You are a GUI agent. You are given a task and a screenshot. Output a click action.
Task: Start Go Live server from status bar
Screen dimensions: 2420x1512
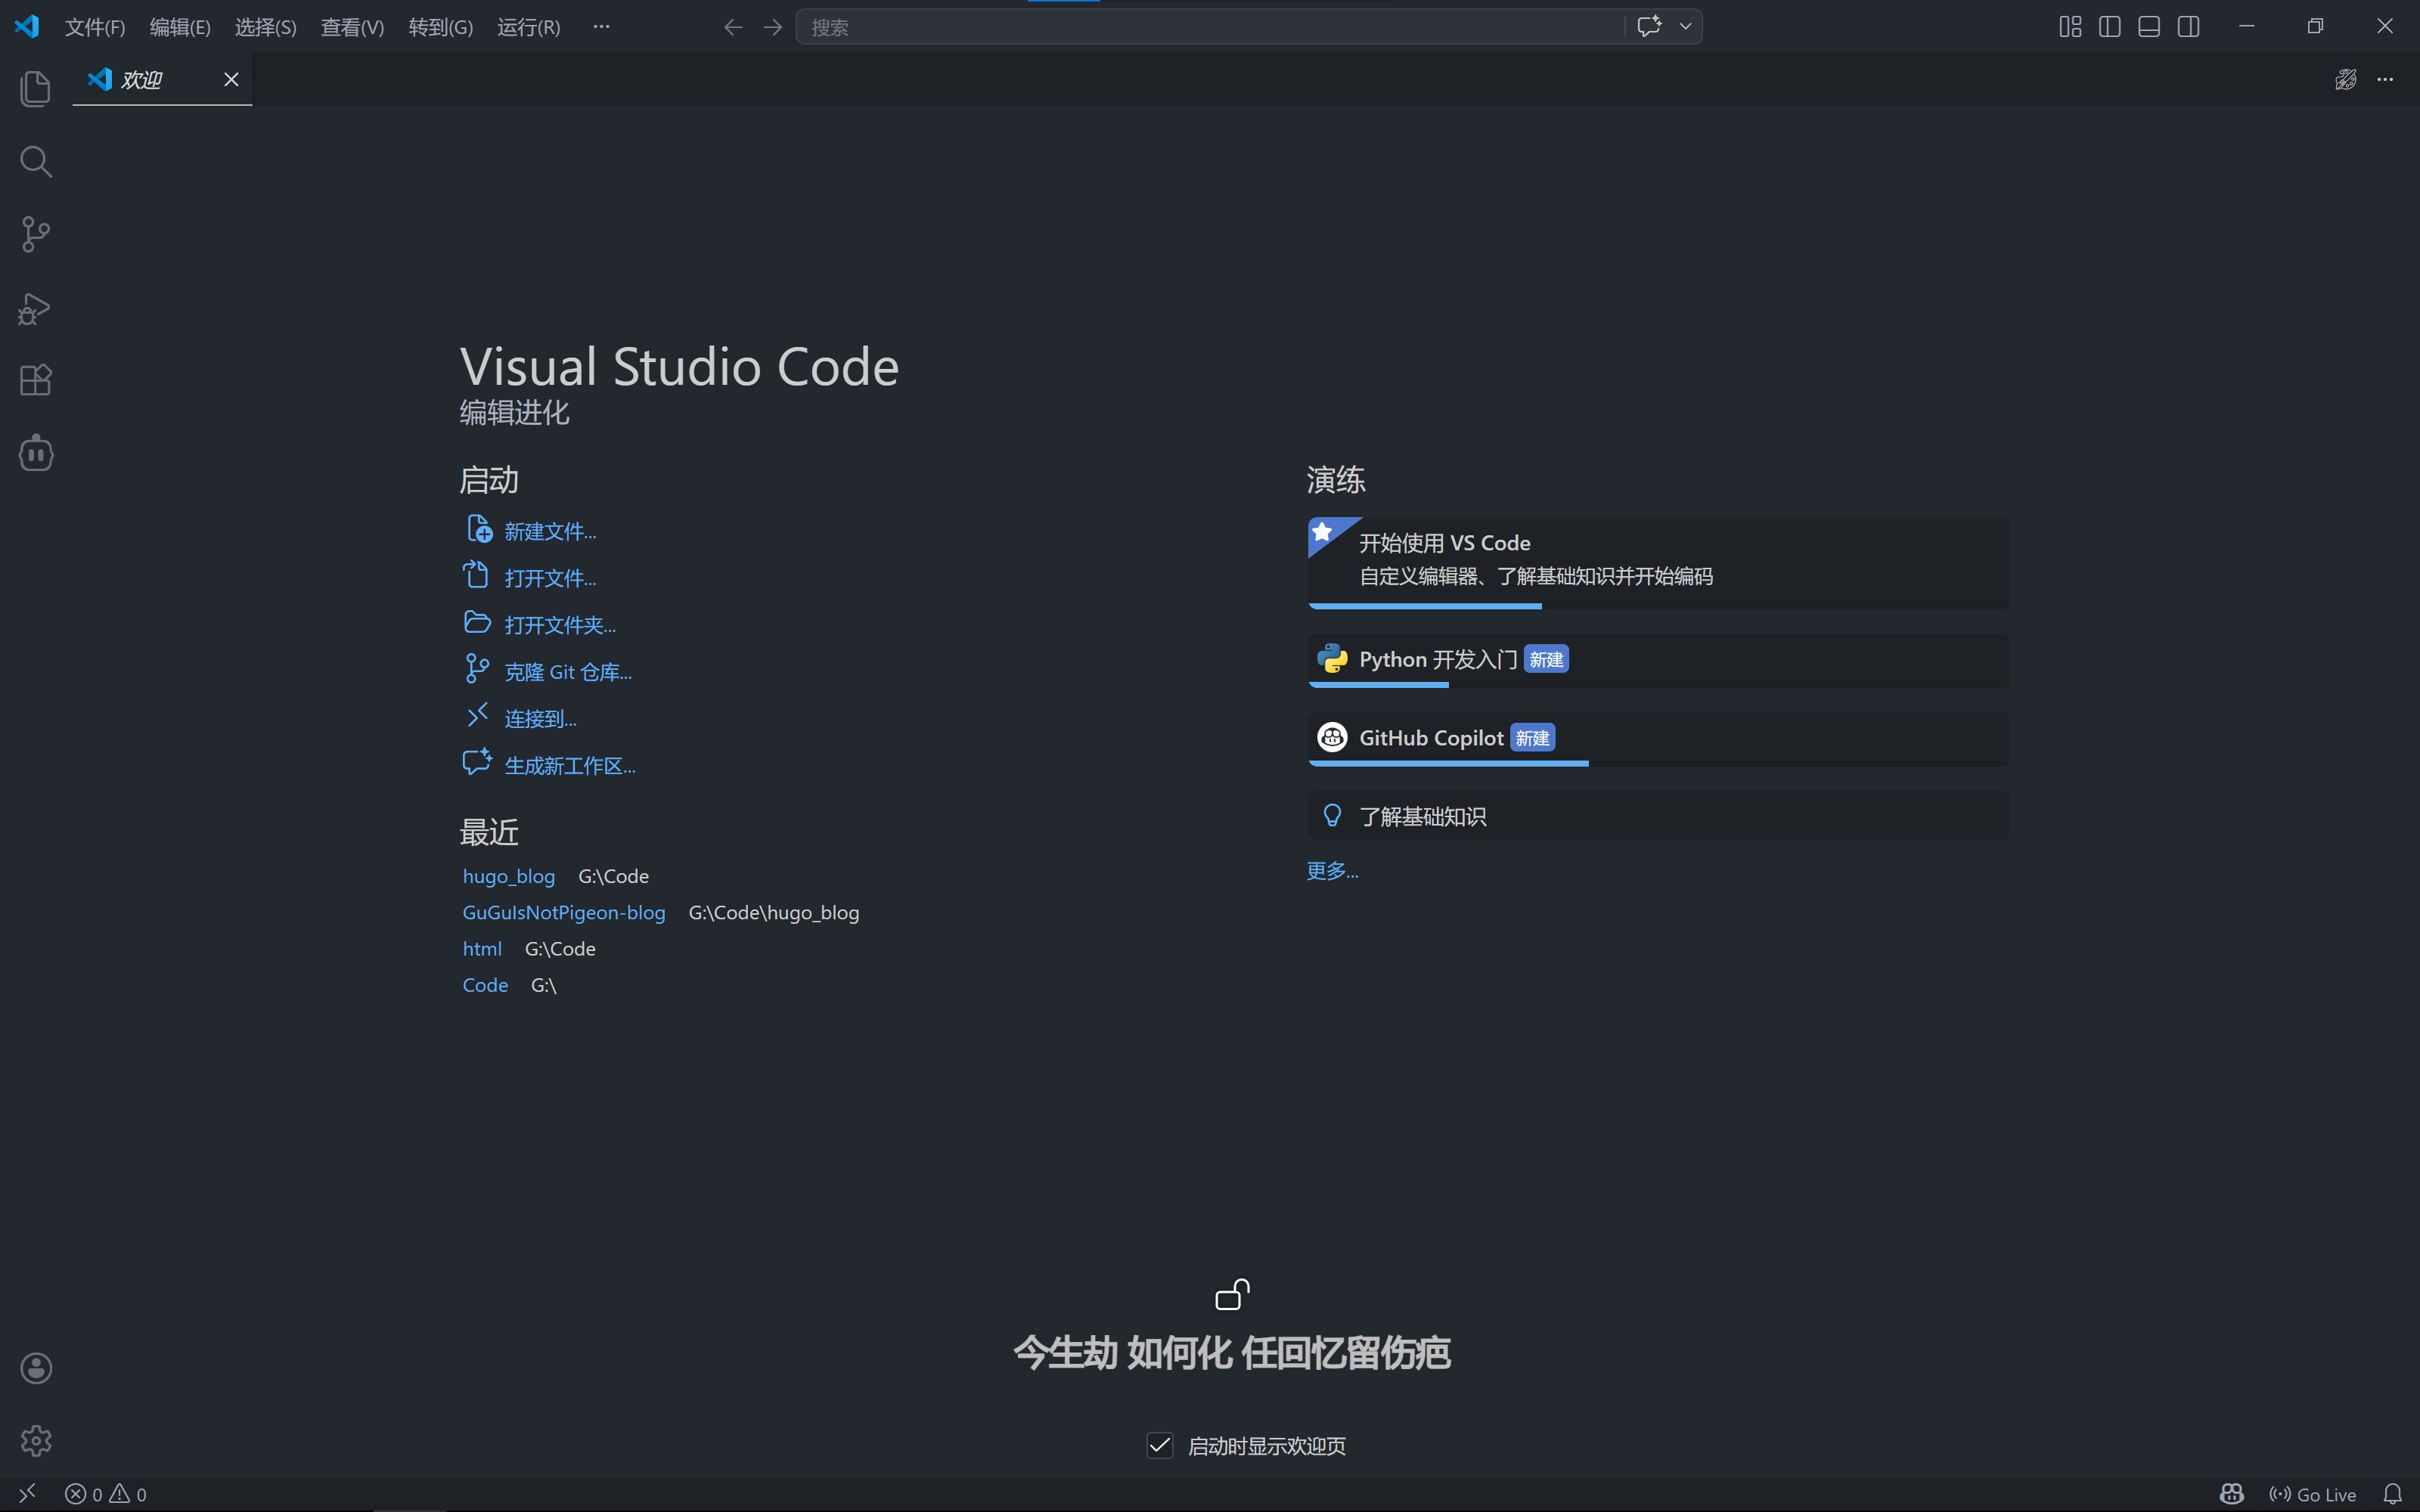2313,1494
